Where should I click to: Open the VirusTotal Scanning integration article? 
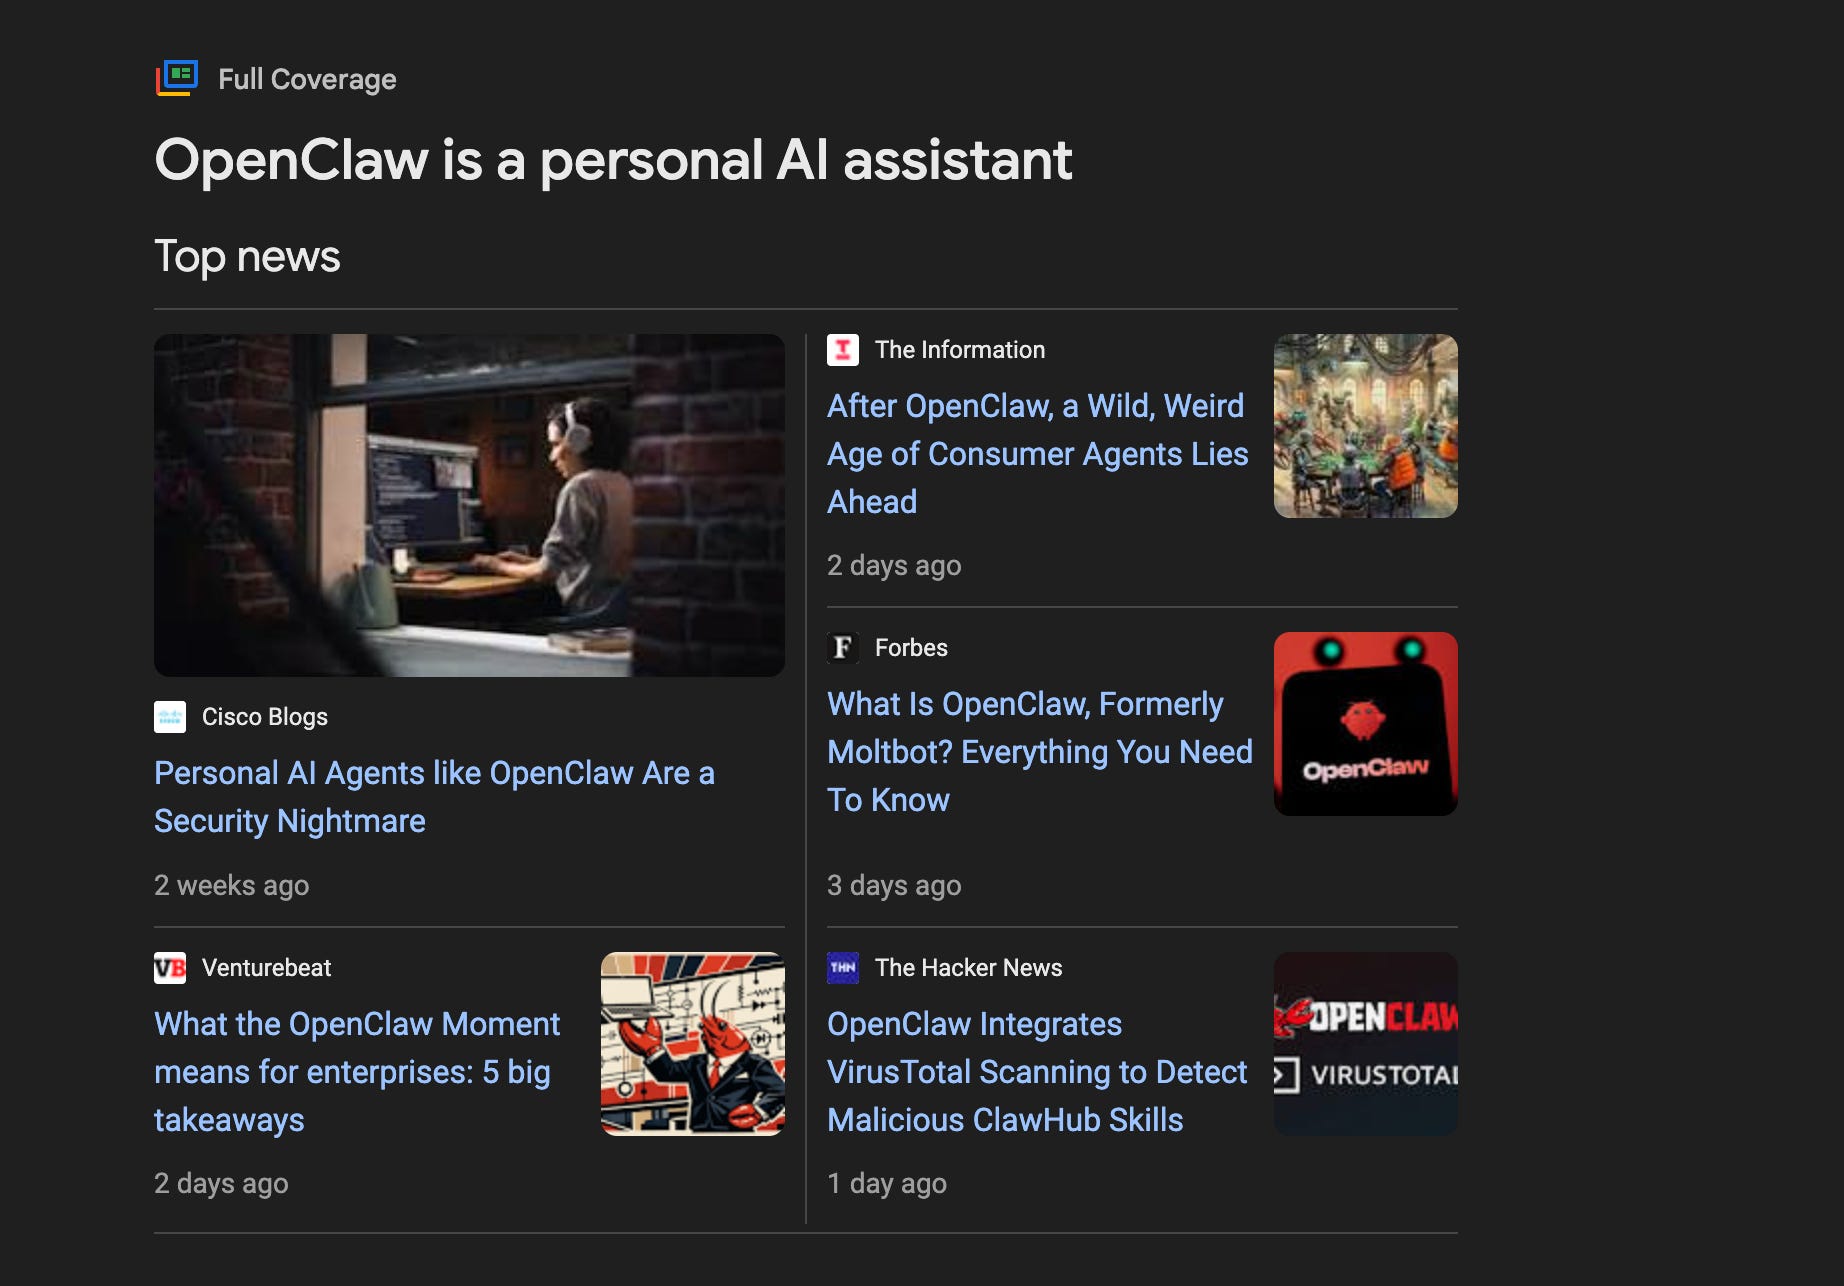(1037, 1072)
